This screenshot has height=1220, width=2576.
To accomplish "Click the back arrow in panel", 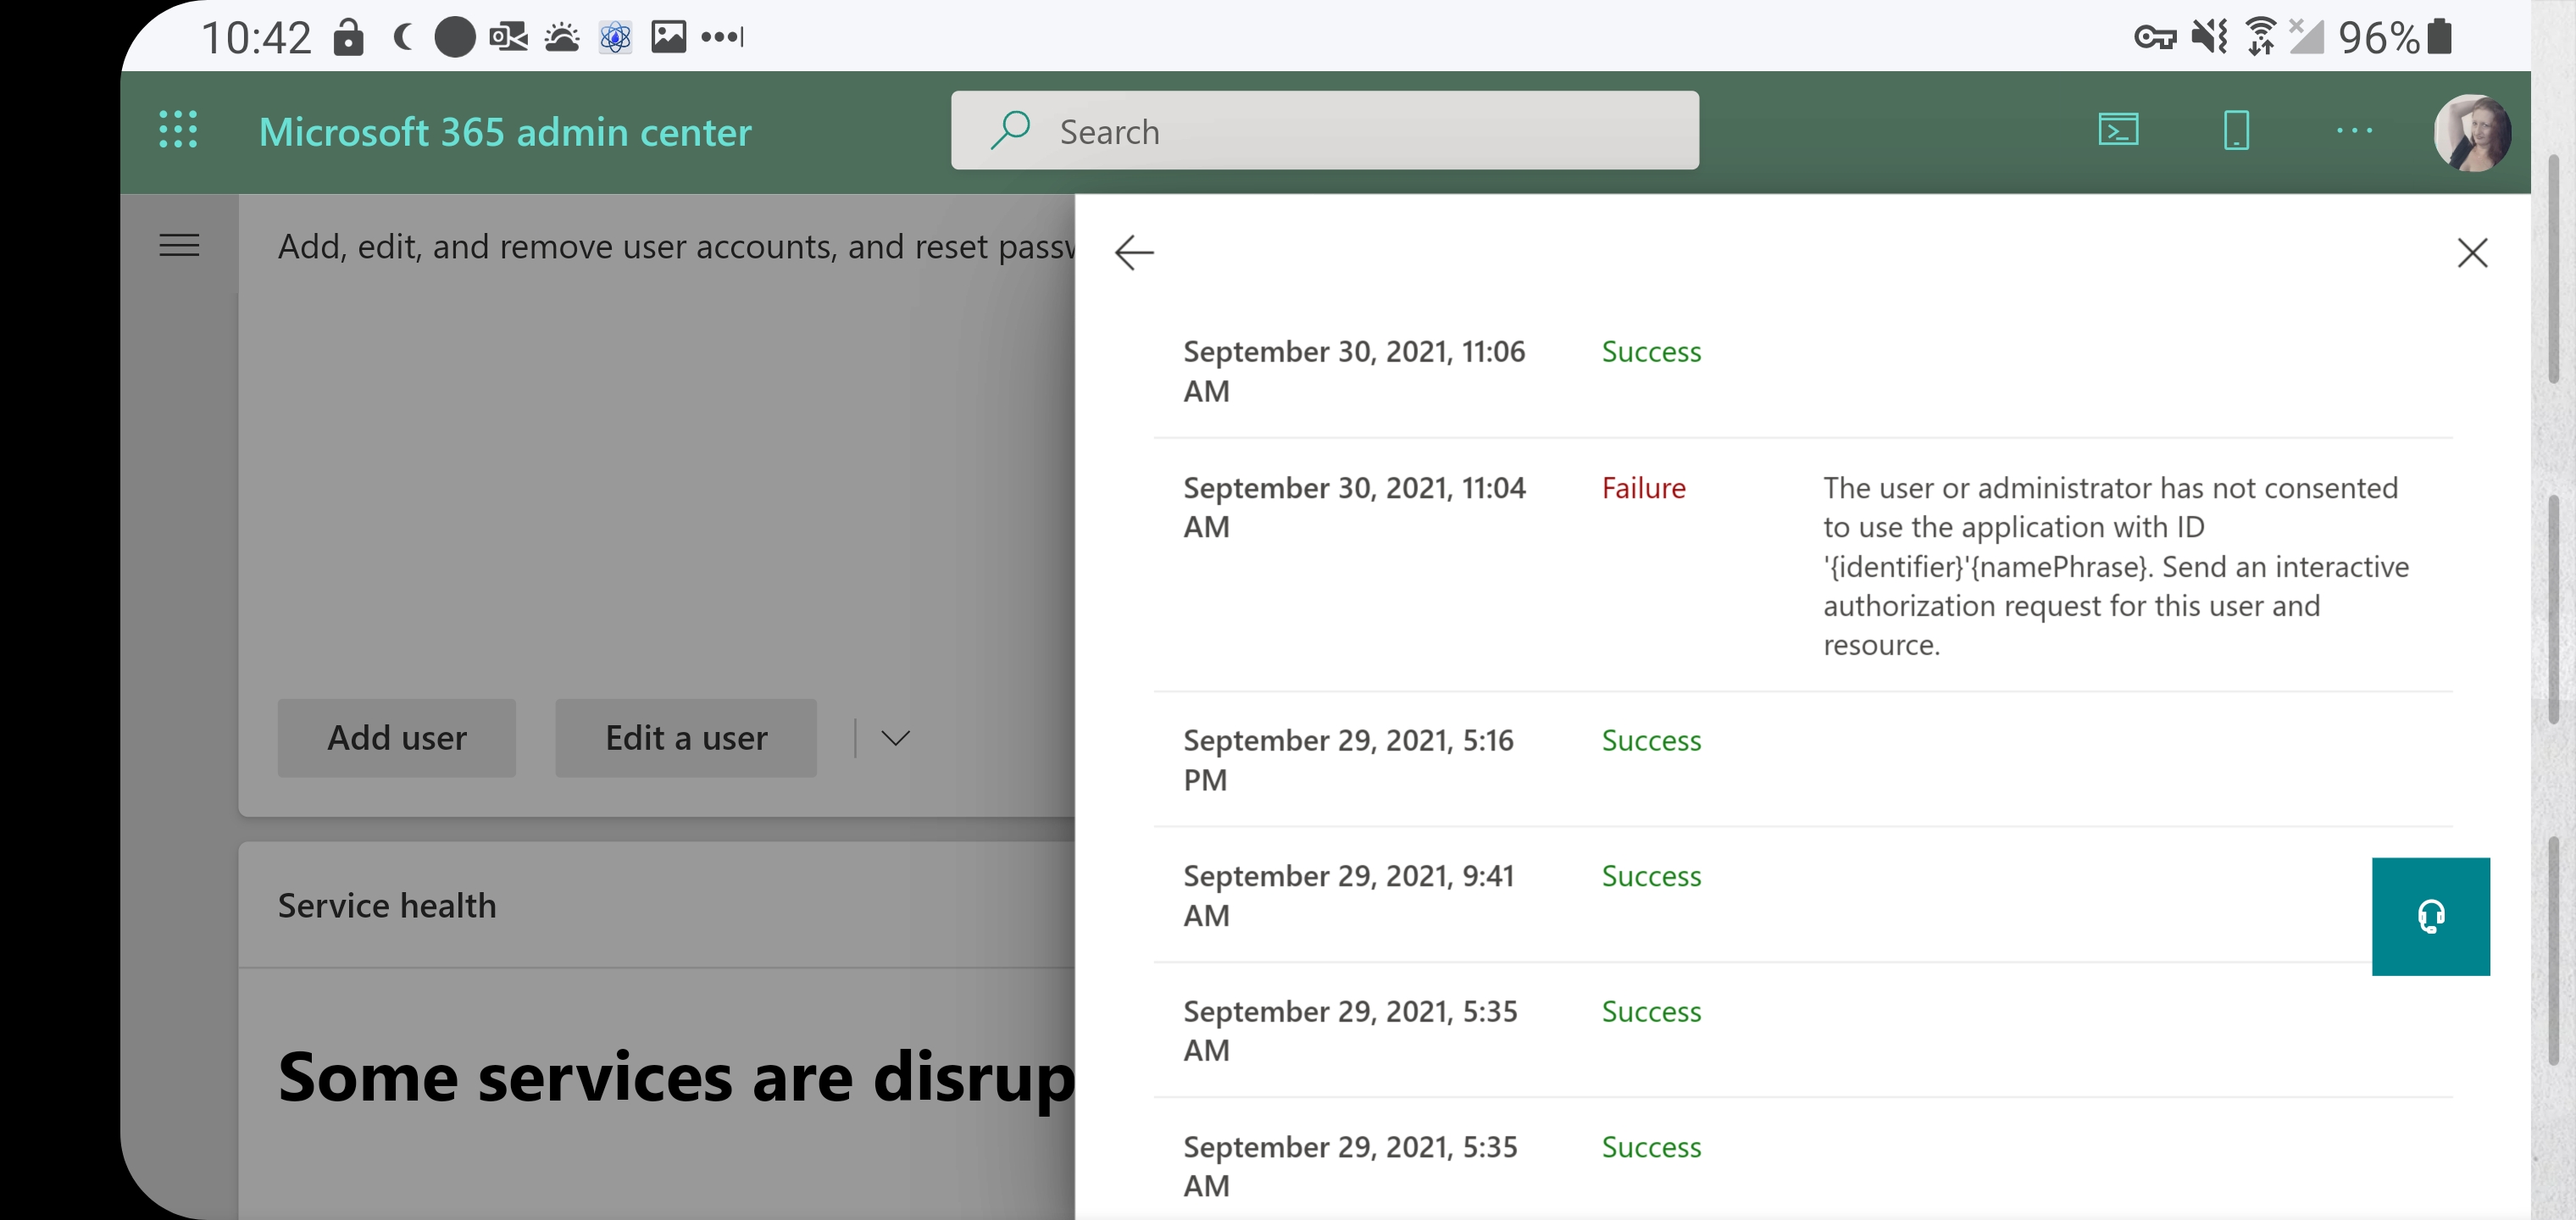I will point(1134,252).
